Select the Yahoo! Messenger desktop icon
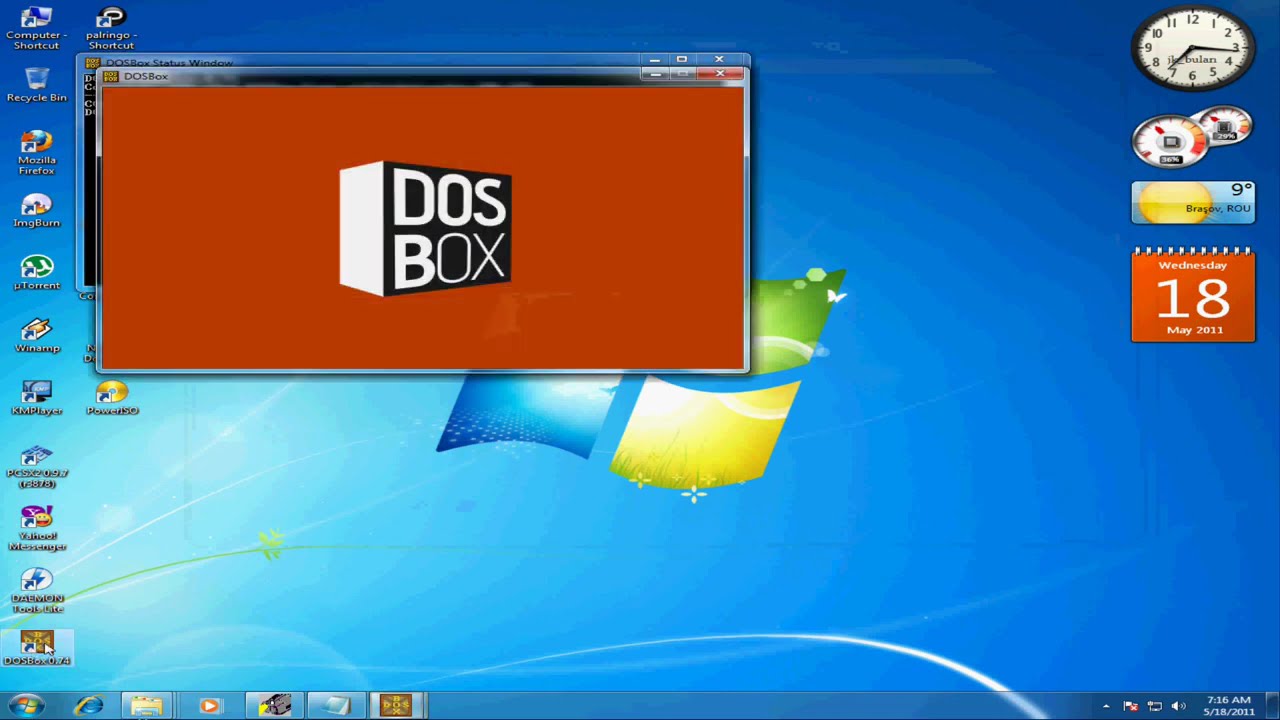Screen dimensions: 1280x720 click(x=36, y=529)
